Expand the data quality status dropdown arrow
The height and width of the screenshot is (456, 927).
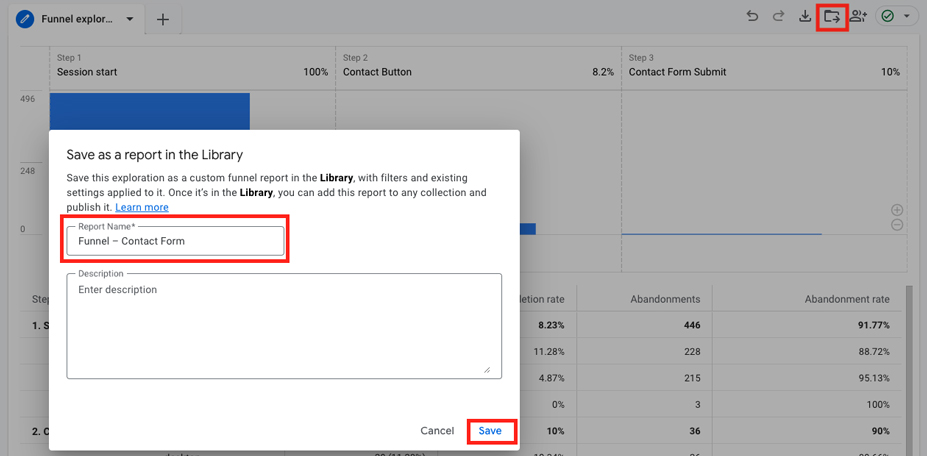pyautogui.click(x=906, y=17)
